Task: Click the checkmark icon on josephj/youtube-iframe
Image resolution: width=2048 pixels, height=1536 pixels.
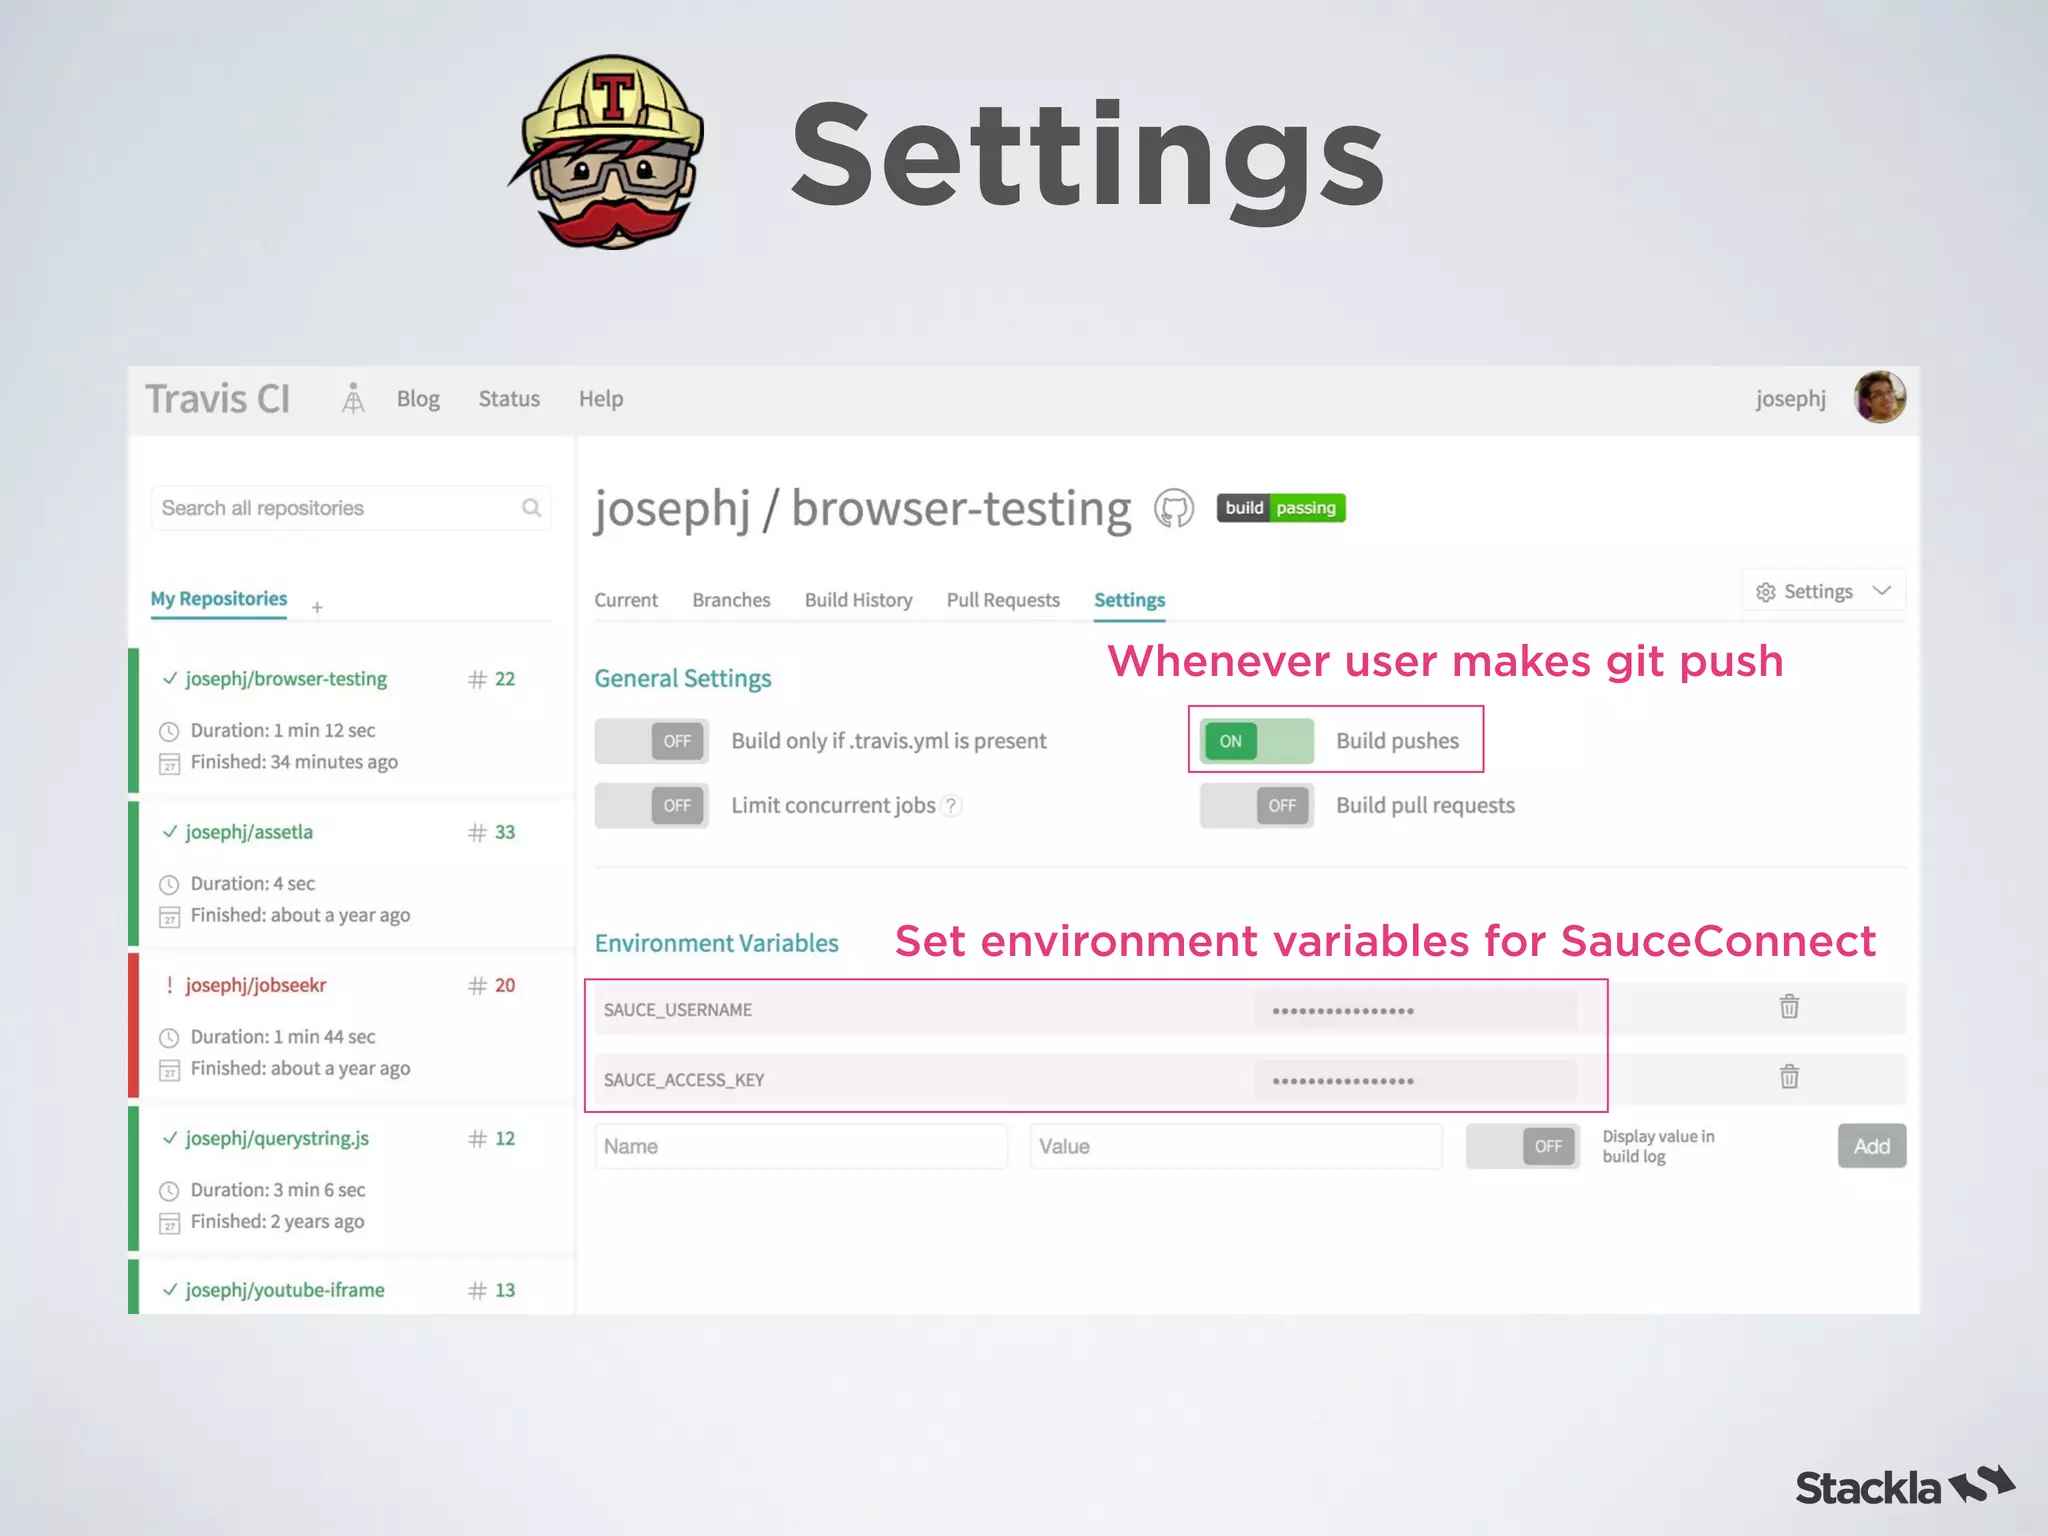Action: [169, 1290]
